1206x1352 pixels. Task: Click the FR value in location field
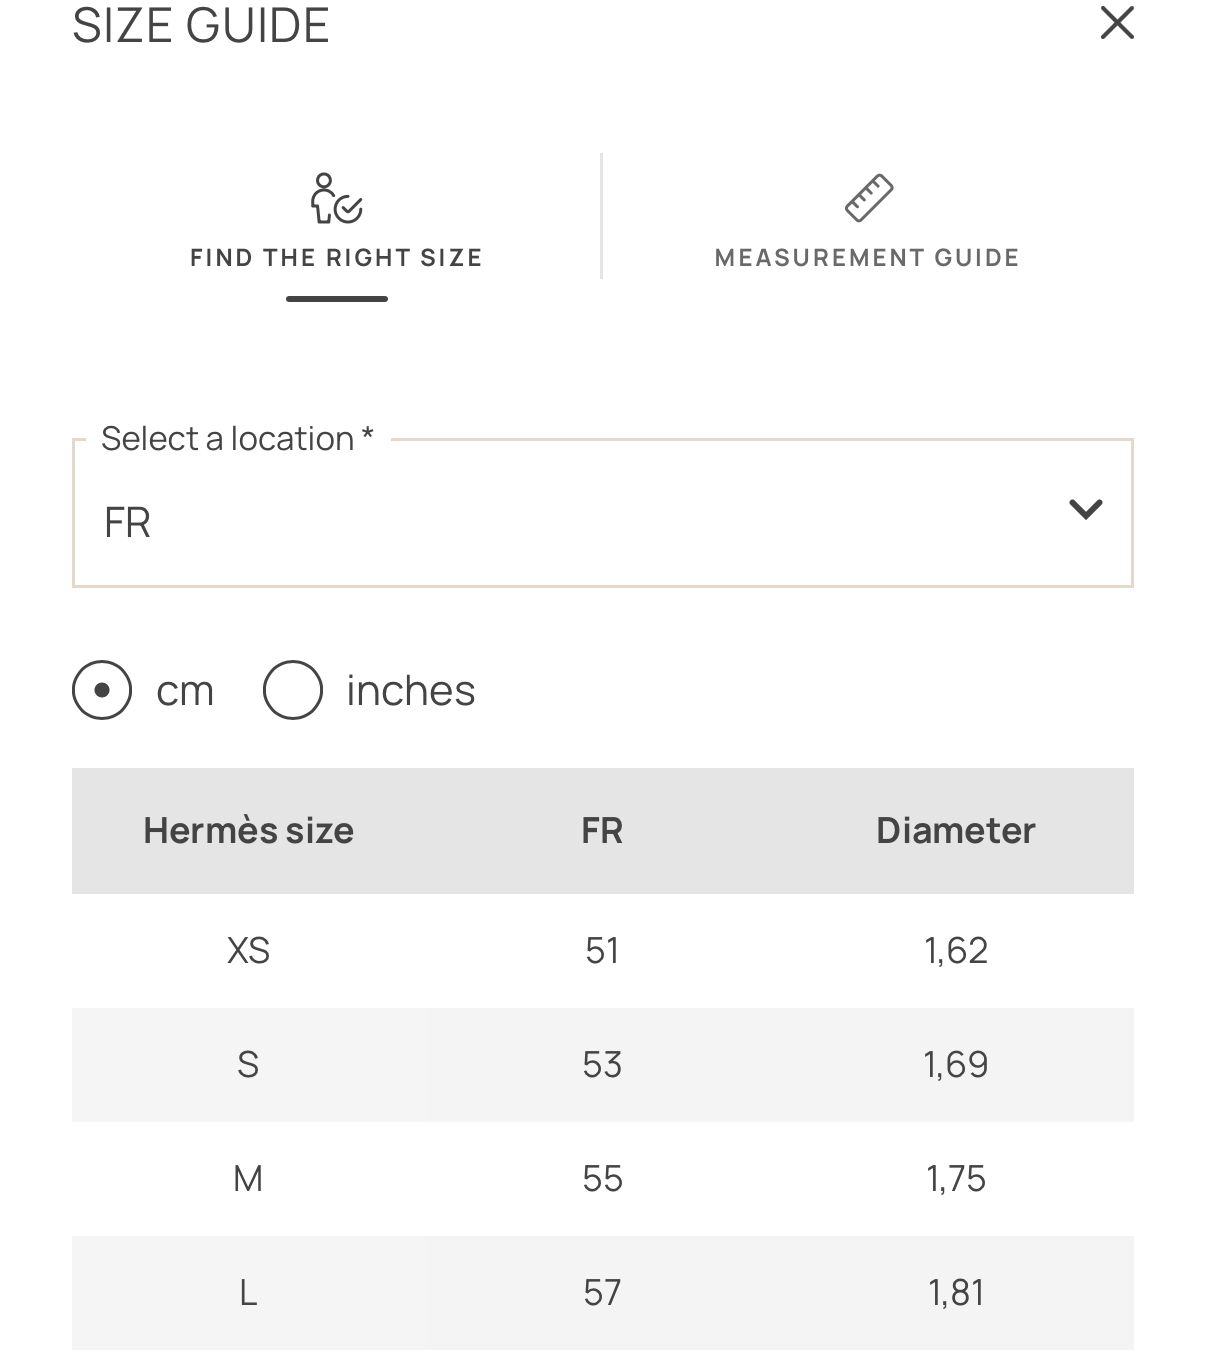coord(128,523)
